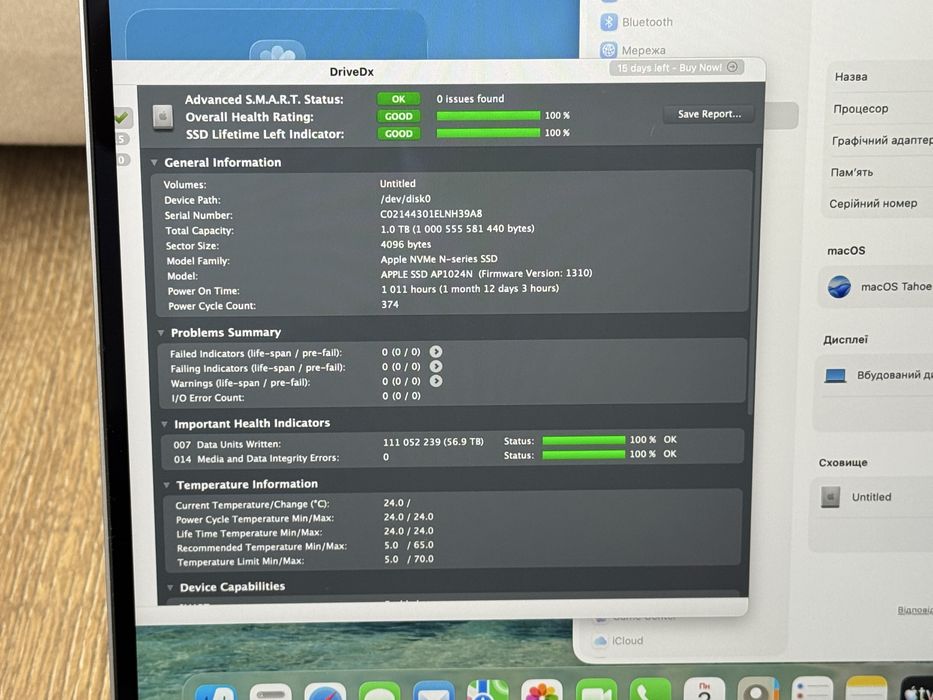Click the DriveDx vertical scrollbar
933x700 pixels.
[x=756, y=280]
